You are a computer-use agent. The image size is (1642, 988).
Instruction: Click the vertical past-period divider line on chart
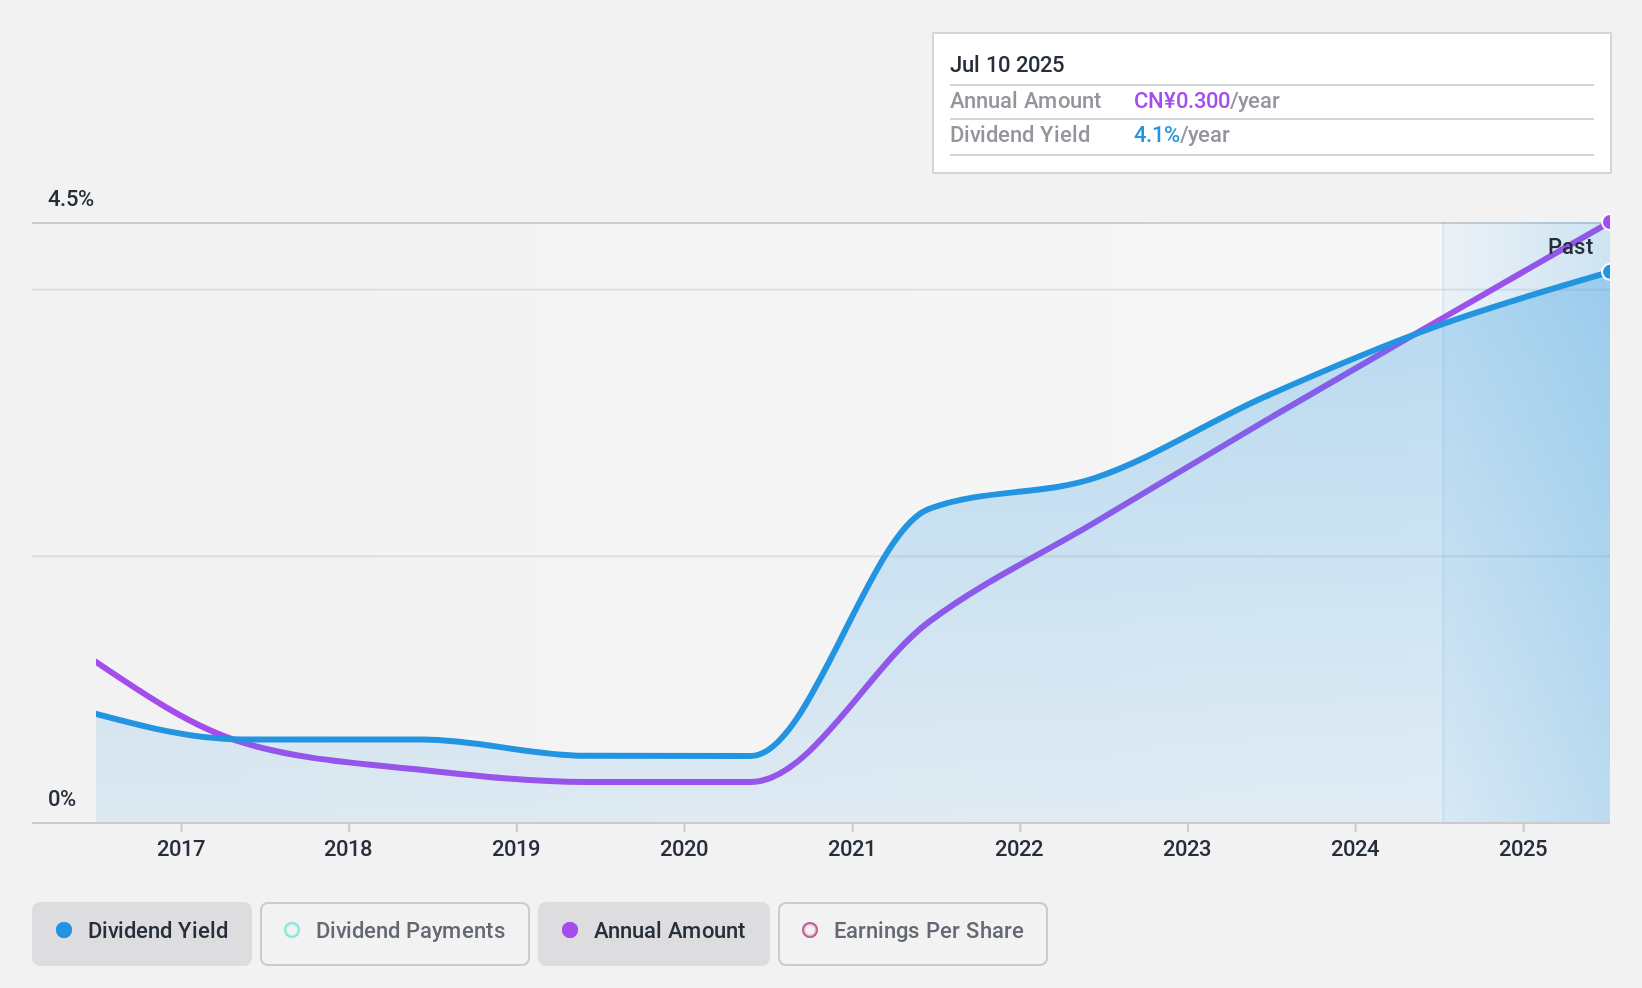pos(1444,520)
